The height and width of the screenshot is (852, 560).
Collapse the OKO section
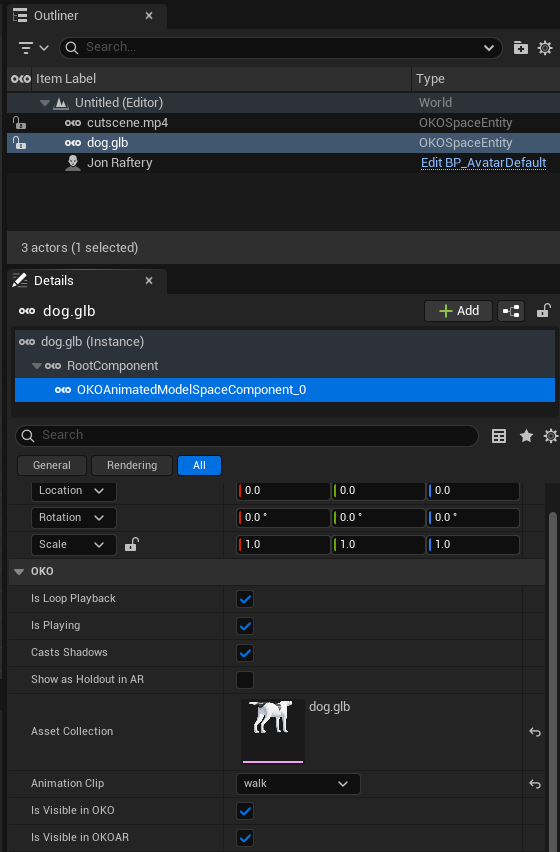point(19,572)
